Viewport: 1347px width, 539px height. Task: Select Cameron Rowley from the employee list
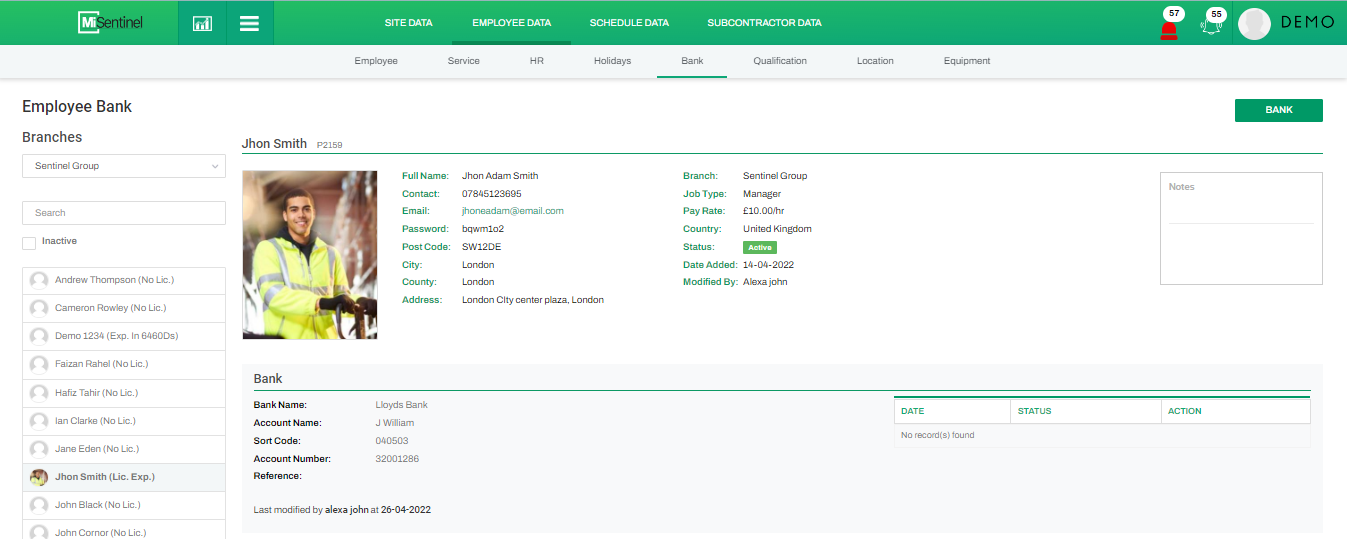coord(110,308)
